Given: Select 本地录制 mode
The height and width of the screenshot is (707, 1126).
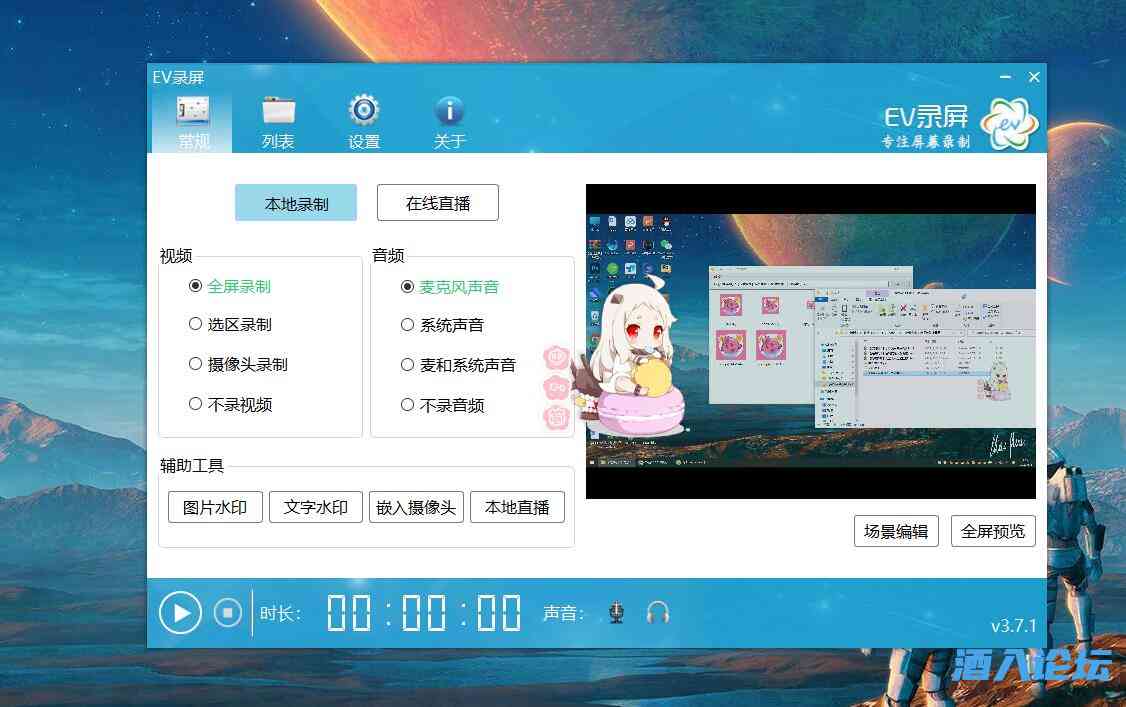Looking at the screenshot, I should click(296, 203).
